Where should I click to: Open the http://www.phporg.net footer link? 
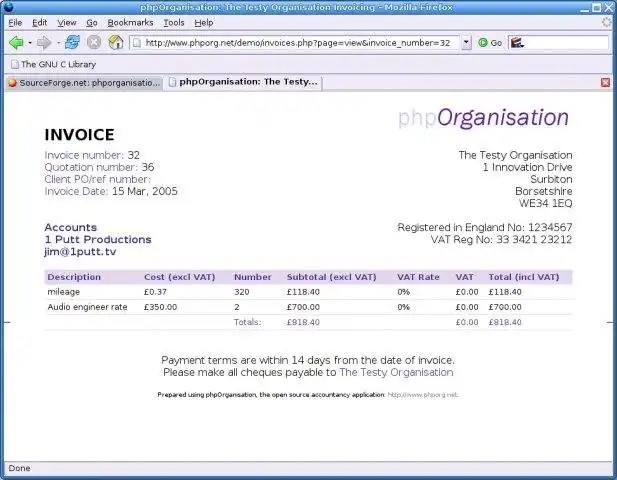(423, 395)
